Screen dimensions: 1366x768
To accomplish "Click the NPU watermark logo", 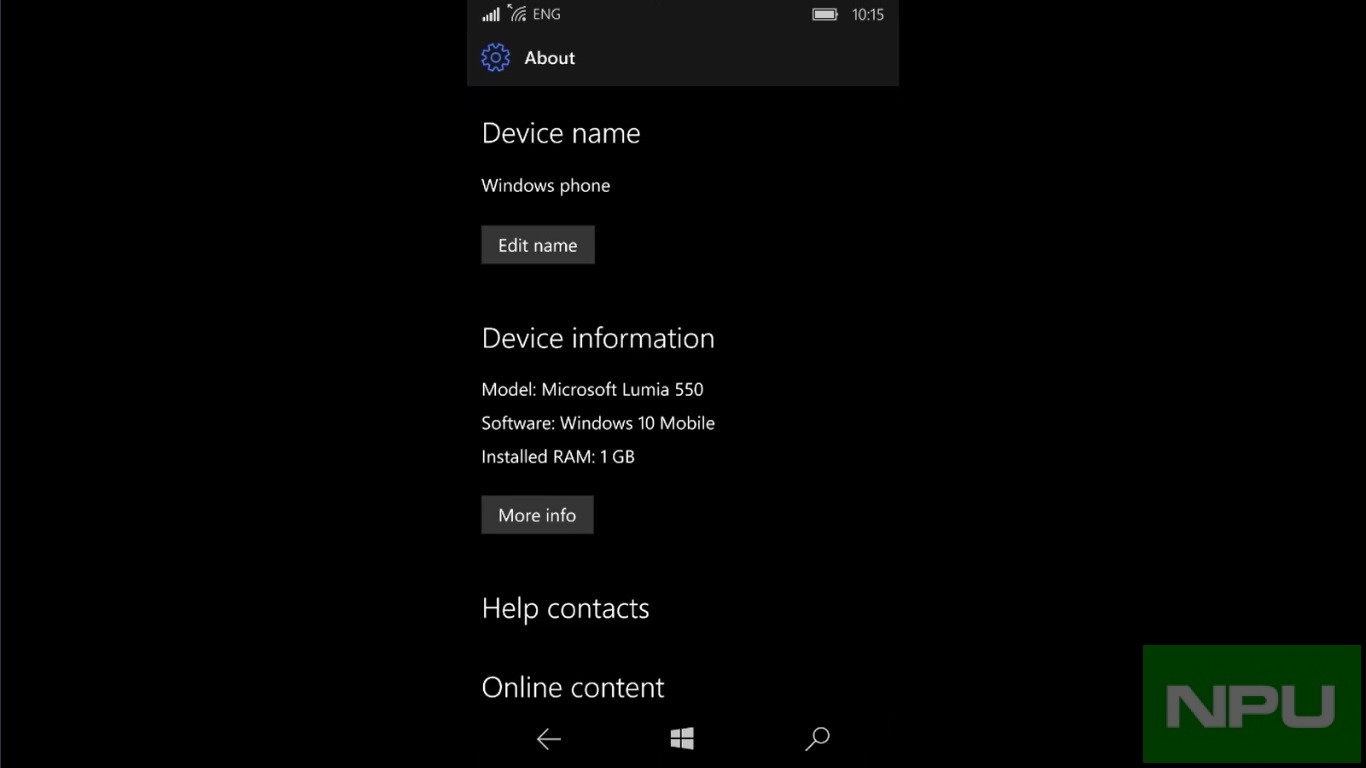I will 1251,705.
